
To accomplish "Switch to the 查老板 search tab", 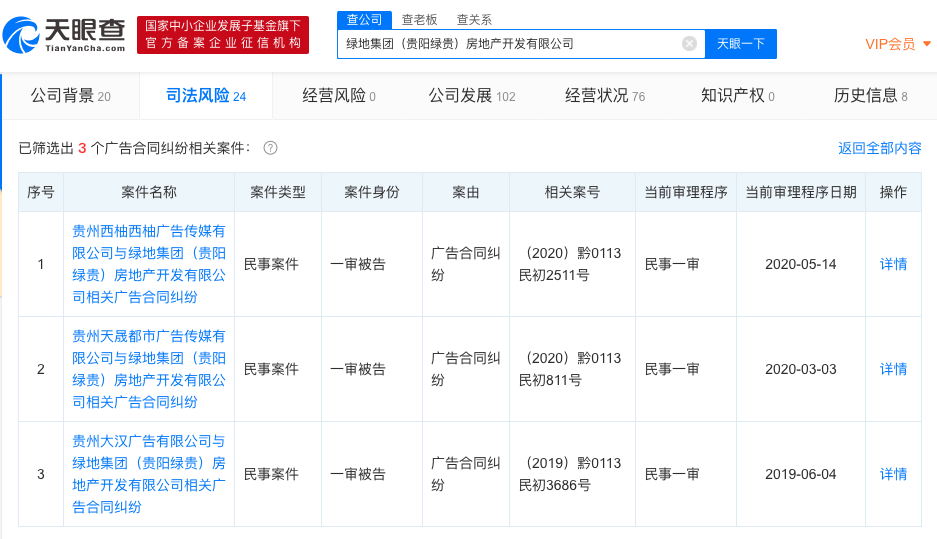I will pyautogui.click(x=419, y=20).
